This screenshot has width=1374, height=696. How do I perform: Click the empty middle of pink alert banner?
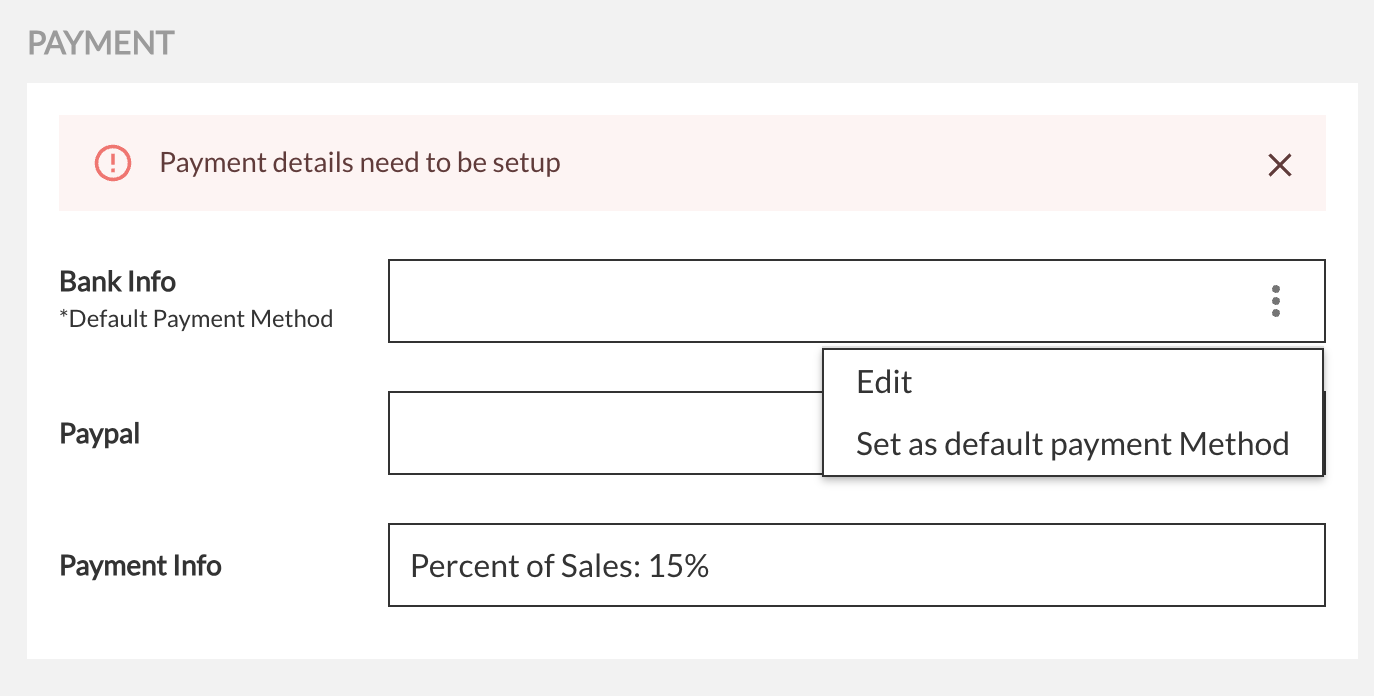(900, 163)
